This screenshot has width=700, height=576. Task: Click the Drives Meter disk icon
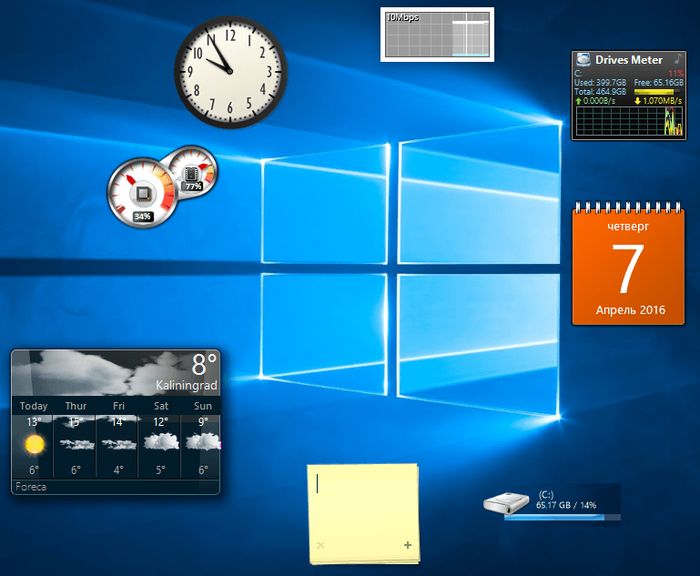tap(584, 60)
